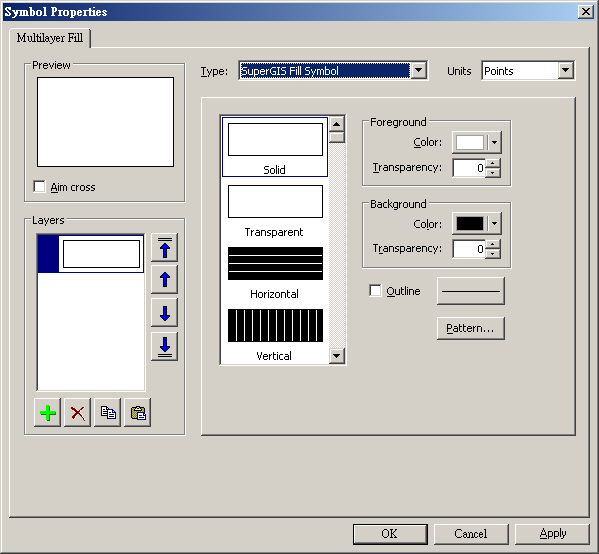Delete layer using red X icon
Screen dimensions: 599x554
(x=78, y=413)
